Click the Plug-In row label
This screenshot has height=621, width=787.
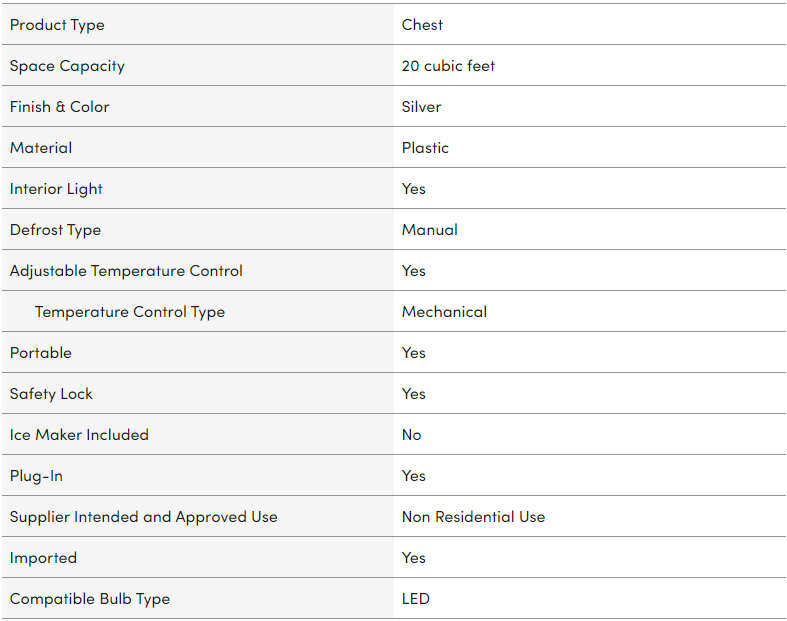click(x=36, y=476)
